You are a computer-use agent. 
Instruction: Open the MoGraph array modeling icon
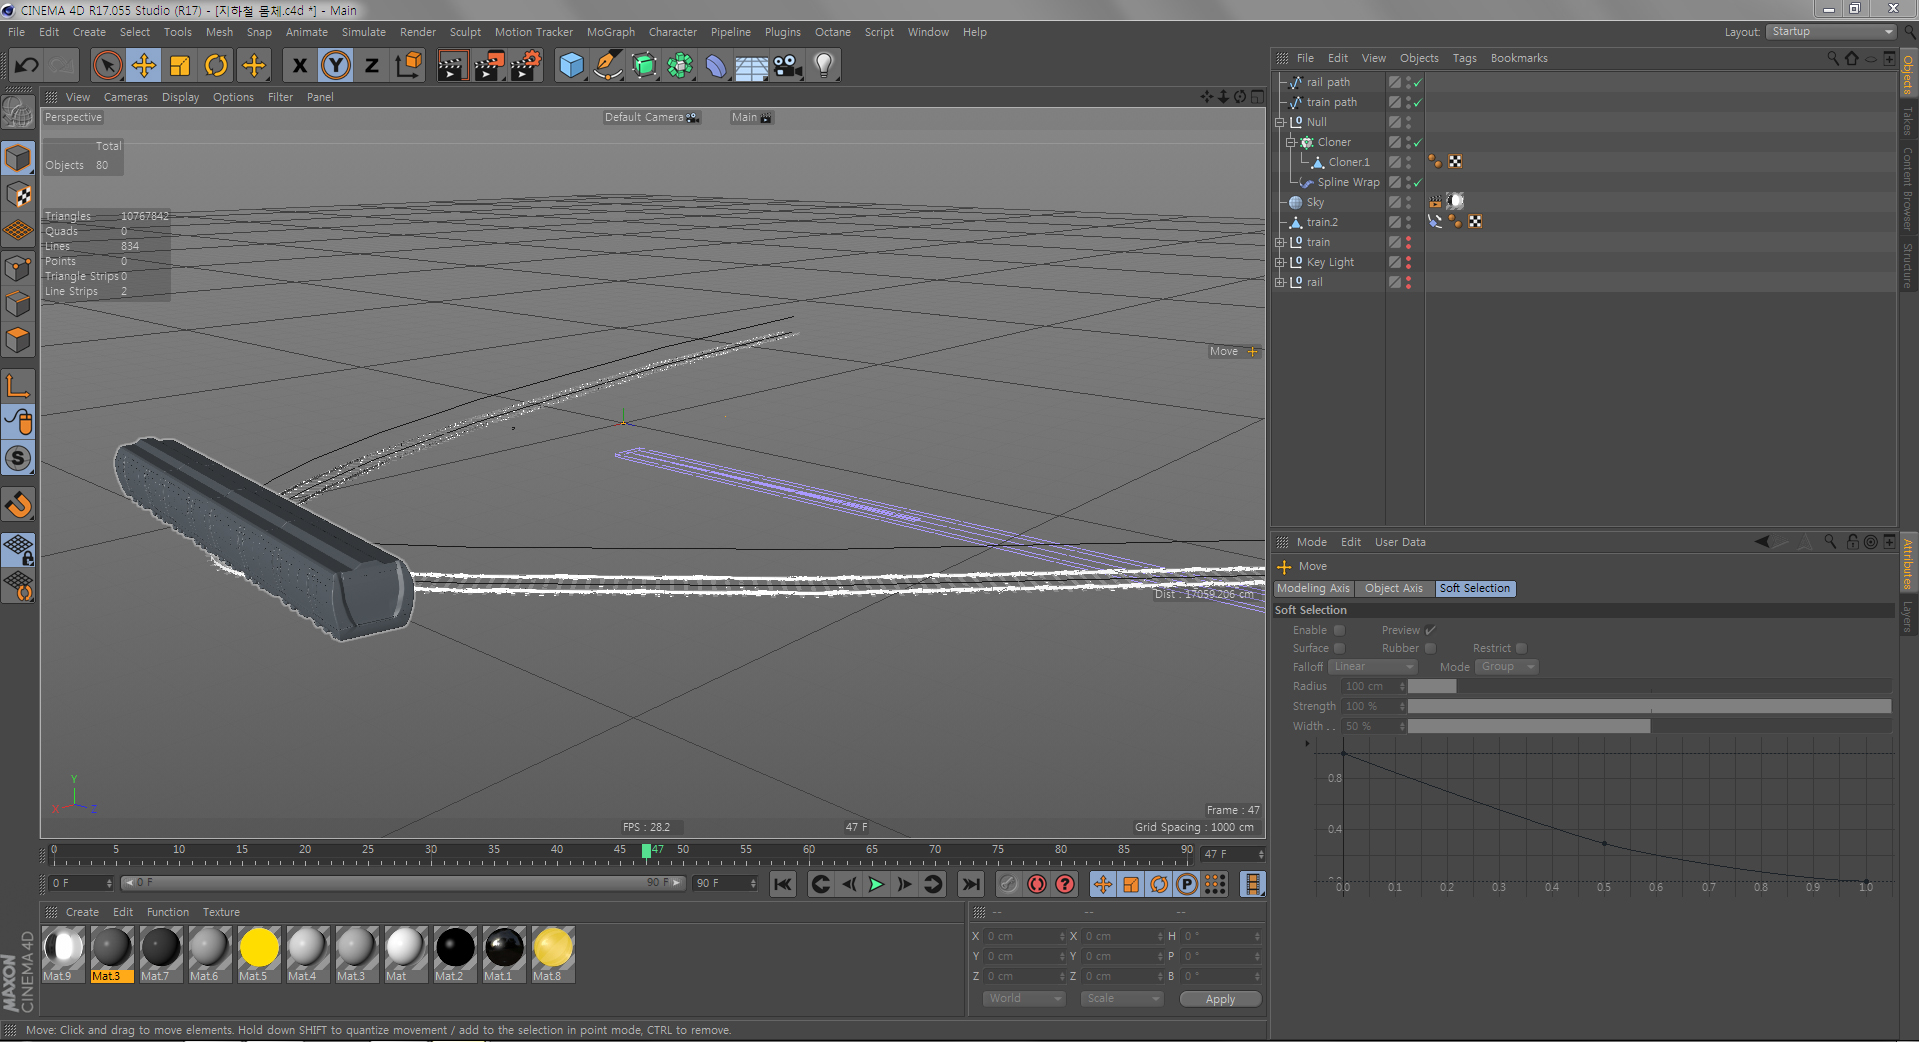(680, 66)
